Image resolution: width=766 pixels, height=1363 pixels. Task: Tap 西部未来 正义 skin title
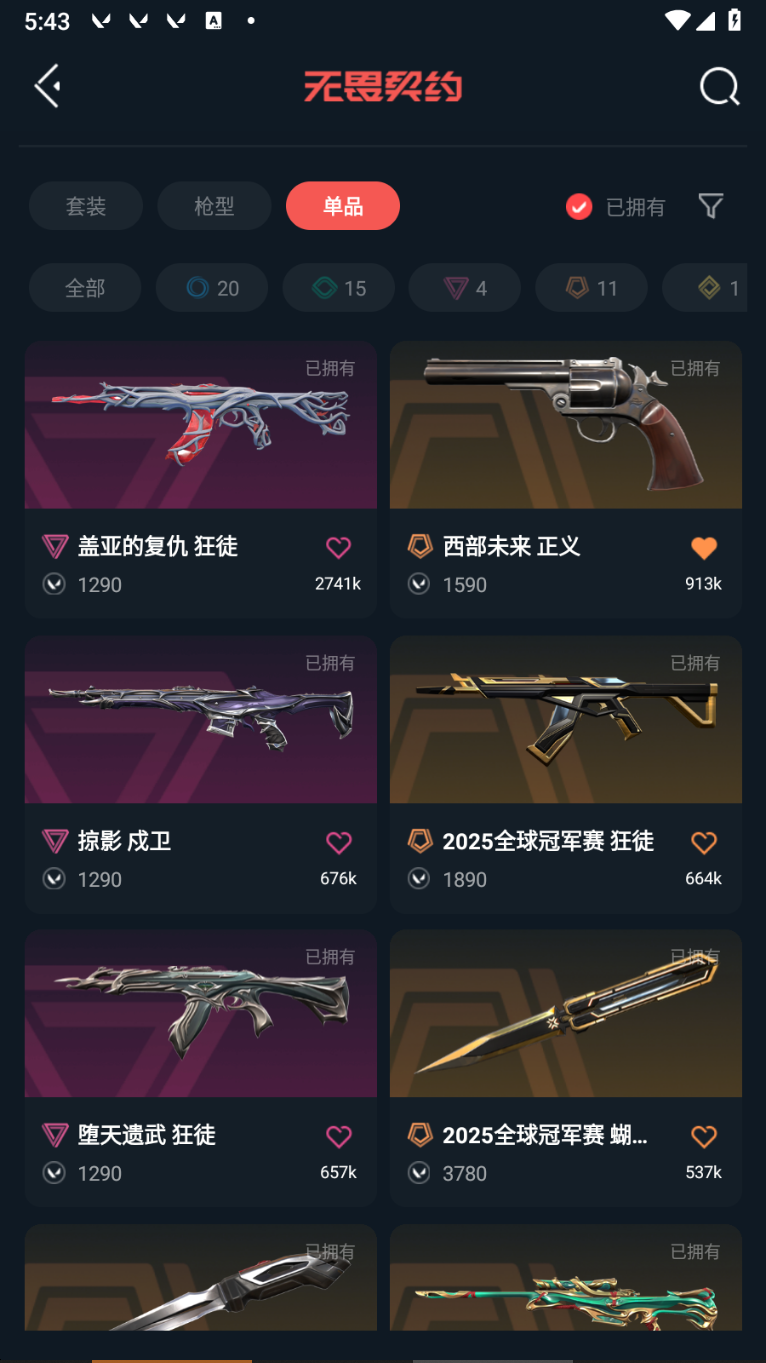tap(511, 546)
